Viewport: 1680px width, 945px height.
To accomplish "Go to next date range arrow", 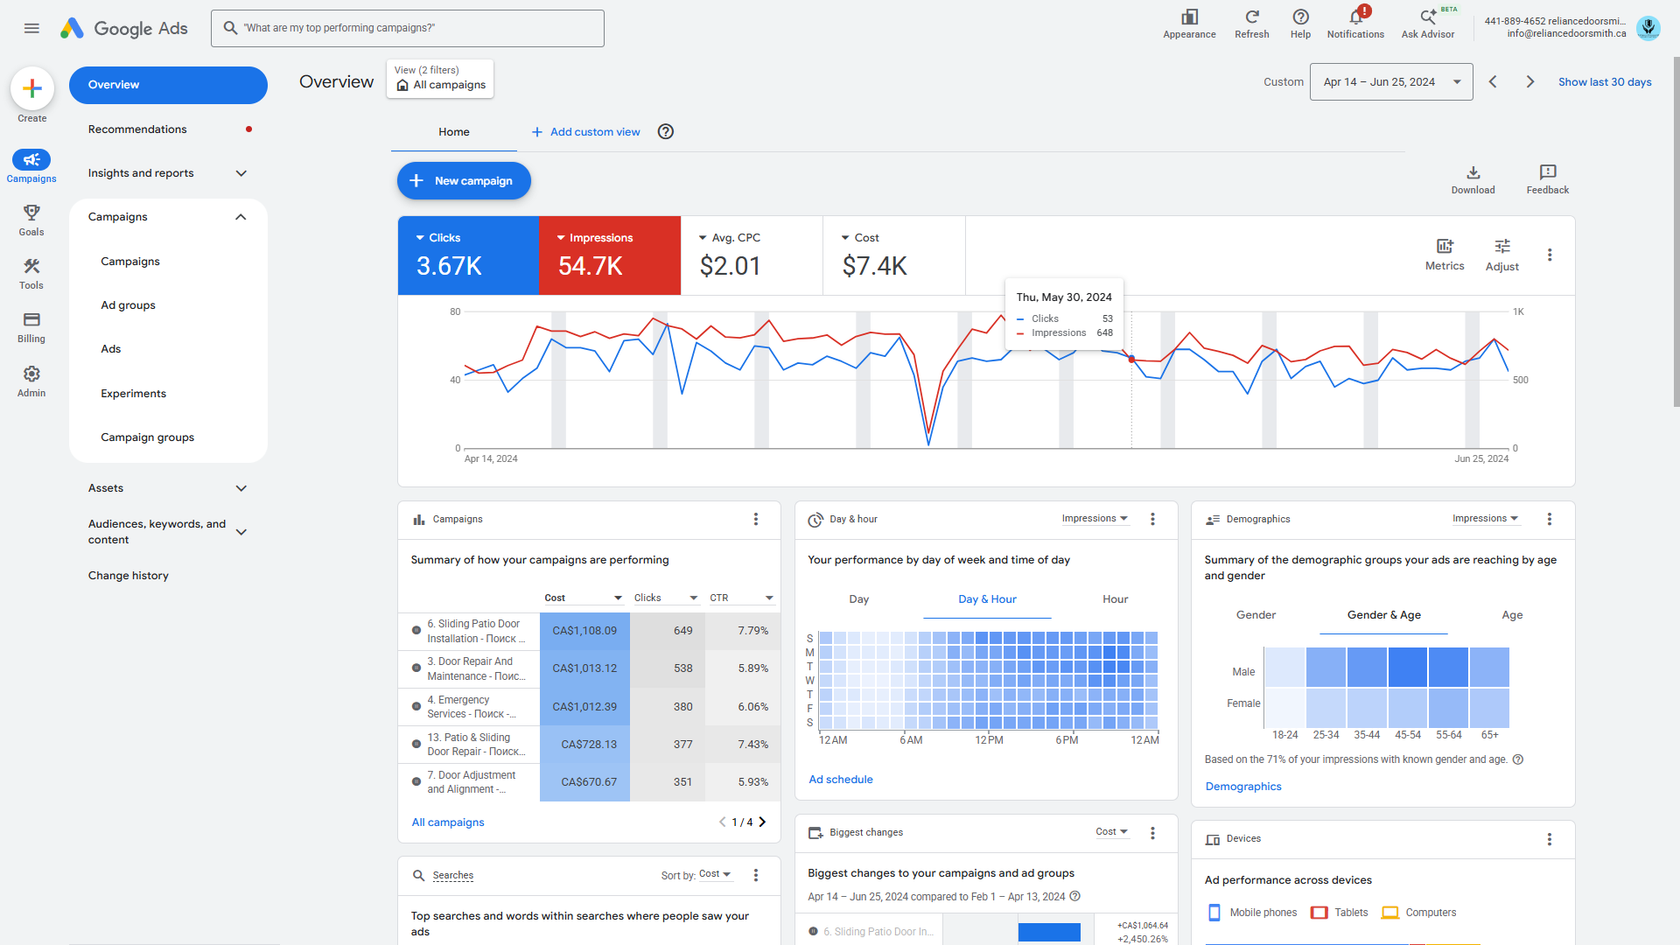I will (1530, 82).
